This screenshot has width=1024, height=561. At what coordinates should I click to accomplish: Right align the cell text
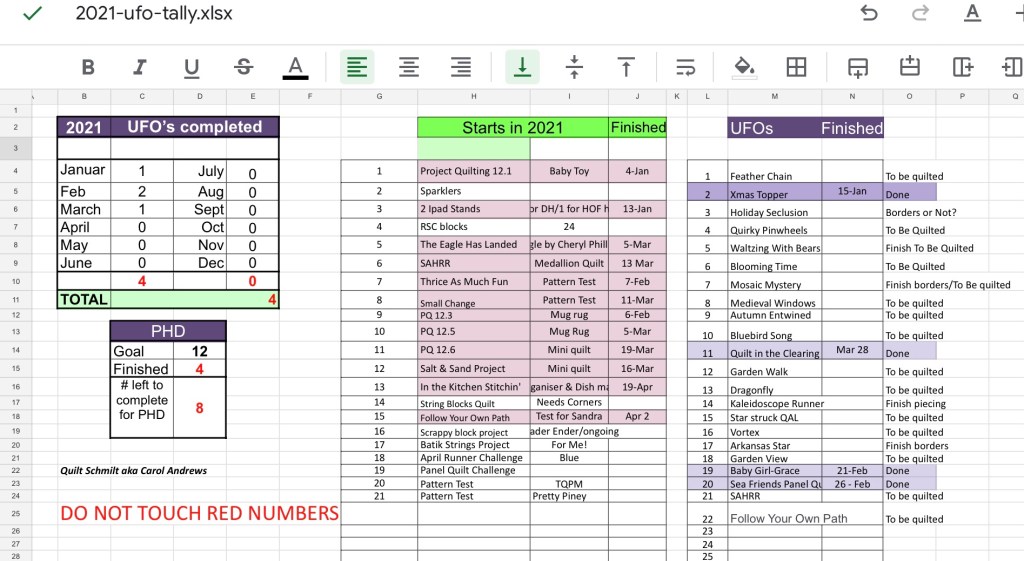(x=461, y=67)
